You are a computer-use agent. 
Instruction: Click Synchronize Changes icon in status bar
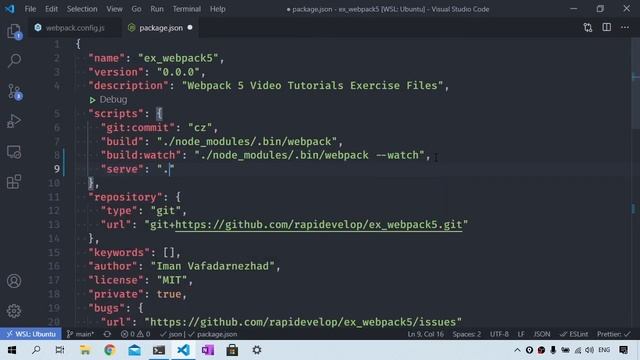point(107,334)
